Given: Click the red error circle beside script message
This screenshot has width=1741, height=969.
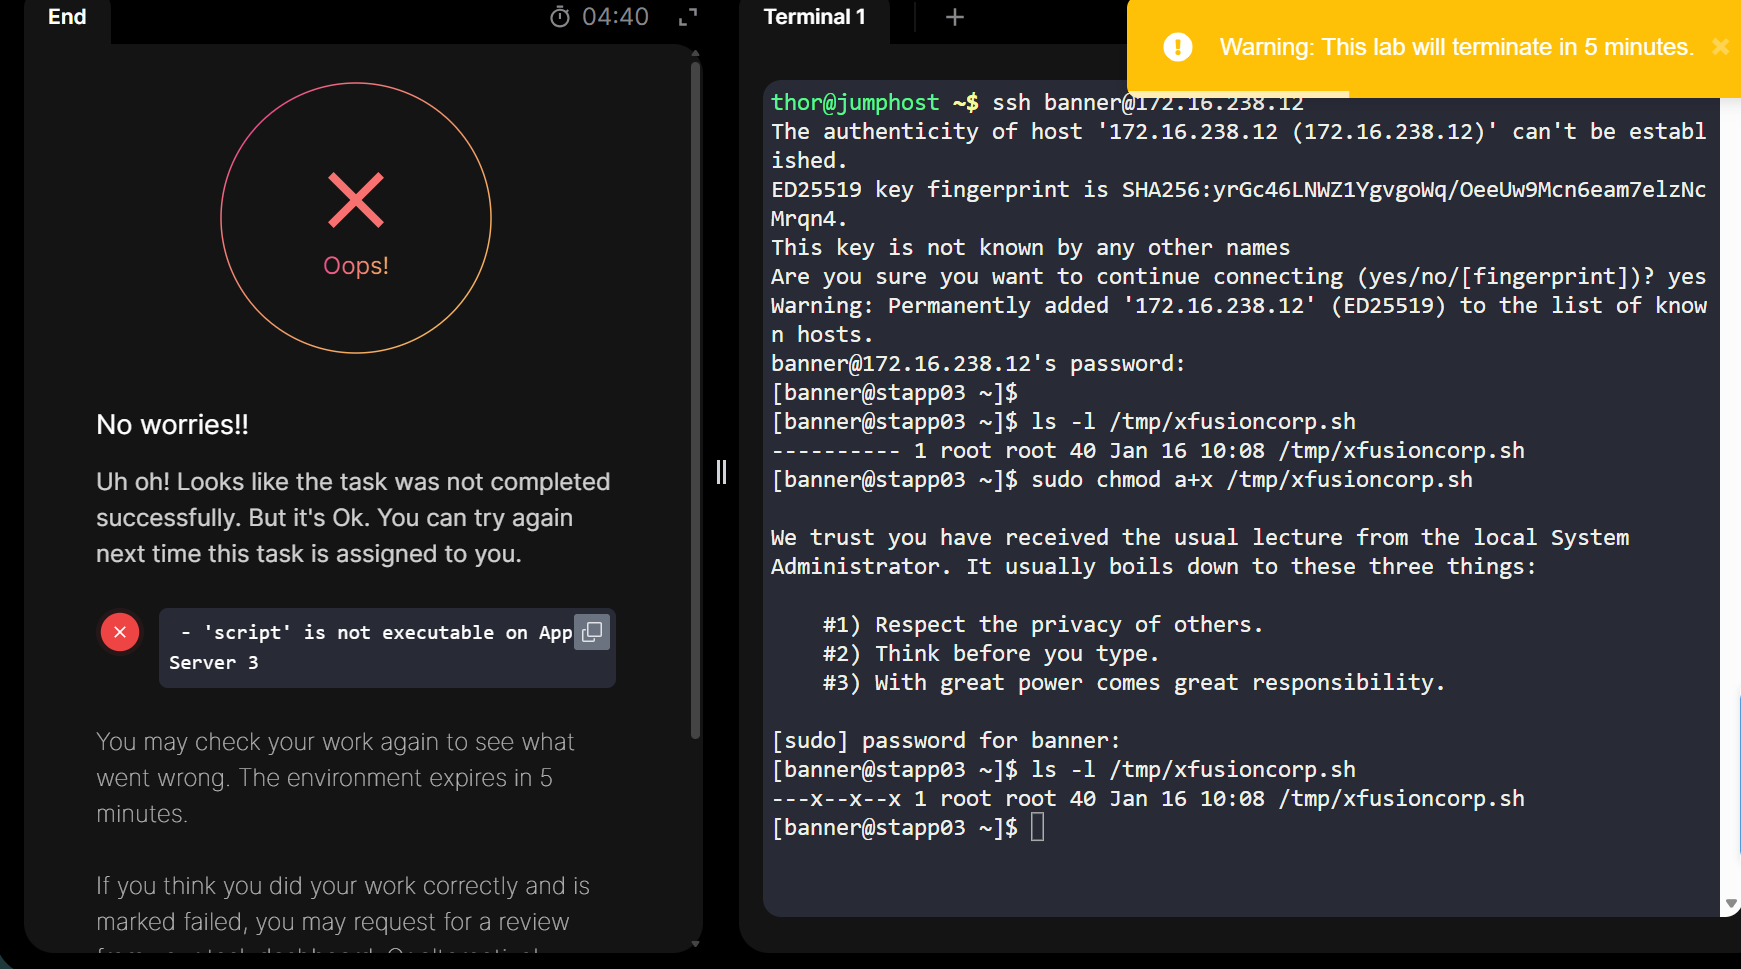Looking at the screenshot, I should coord(120,632).
